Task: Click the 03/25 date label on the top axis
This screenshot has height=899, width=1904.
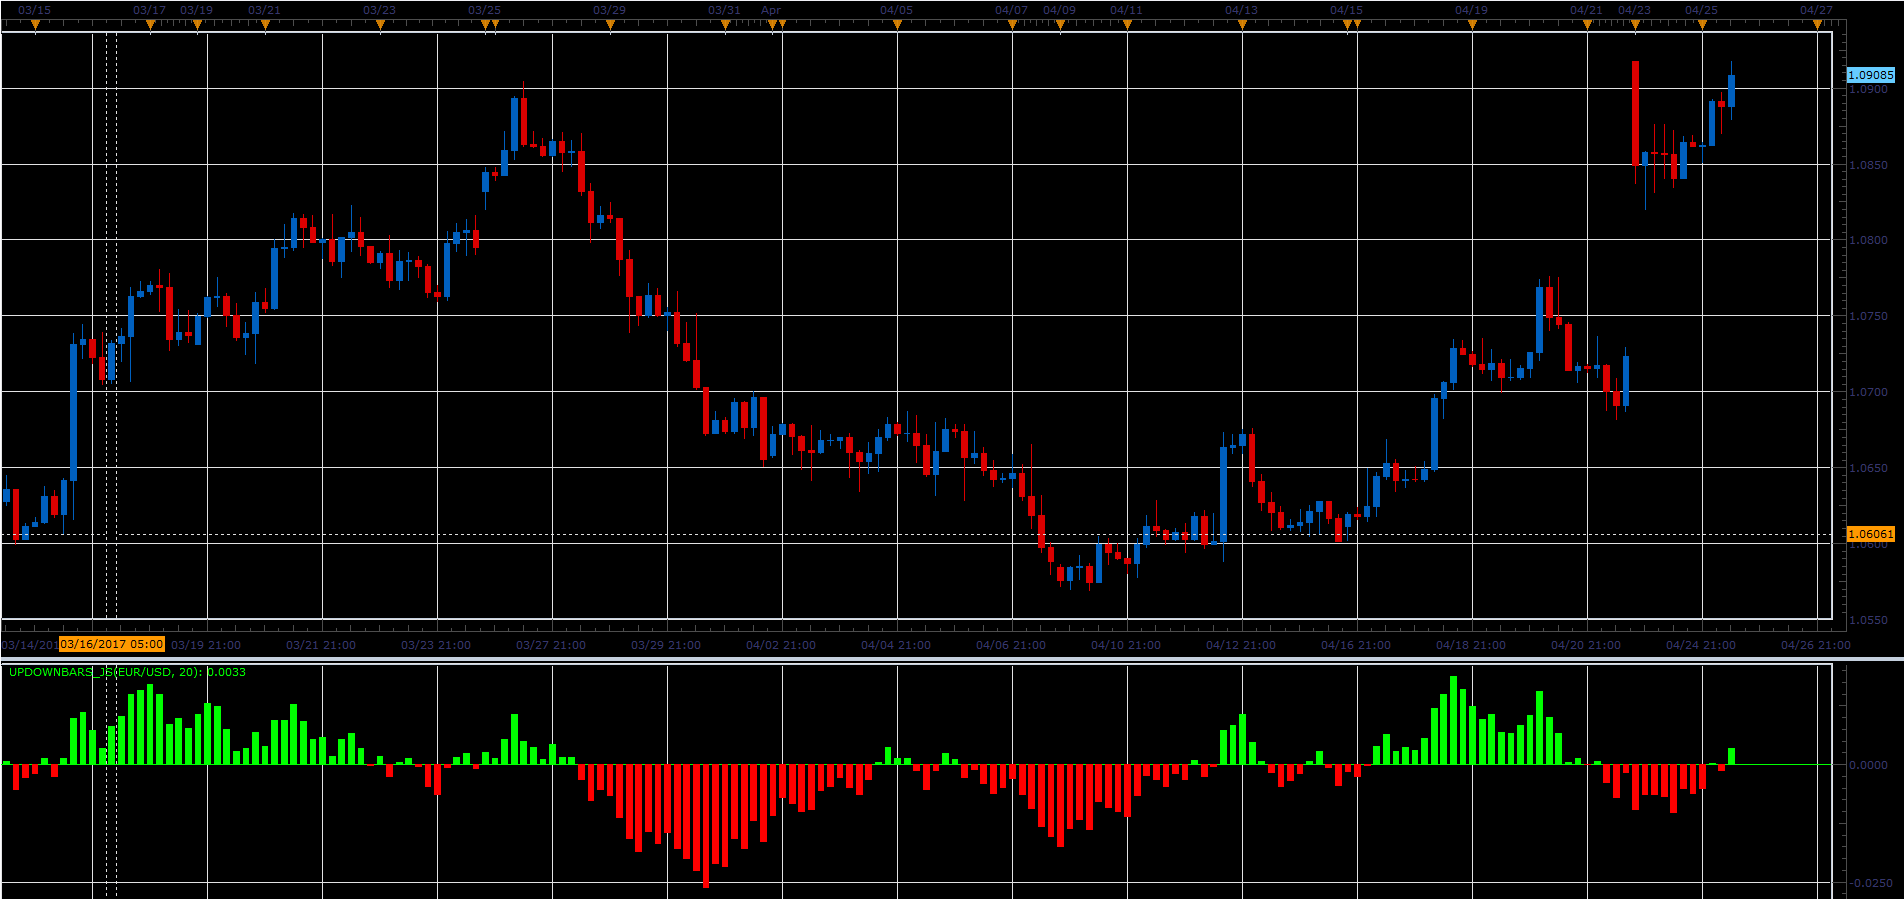Action: pyautogui.click(x=484, y=10)
